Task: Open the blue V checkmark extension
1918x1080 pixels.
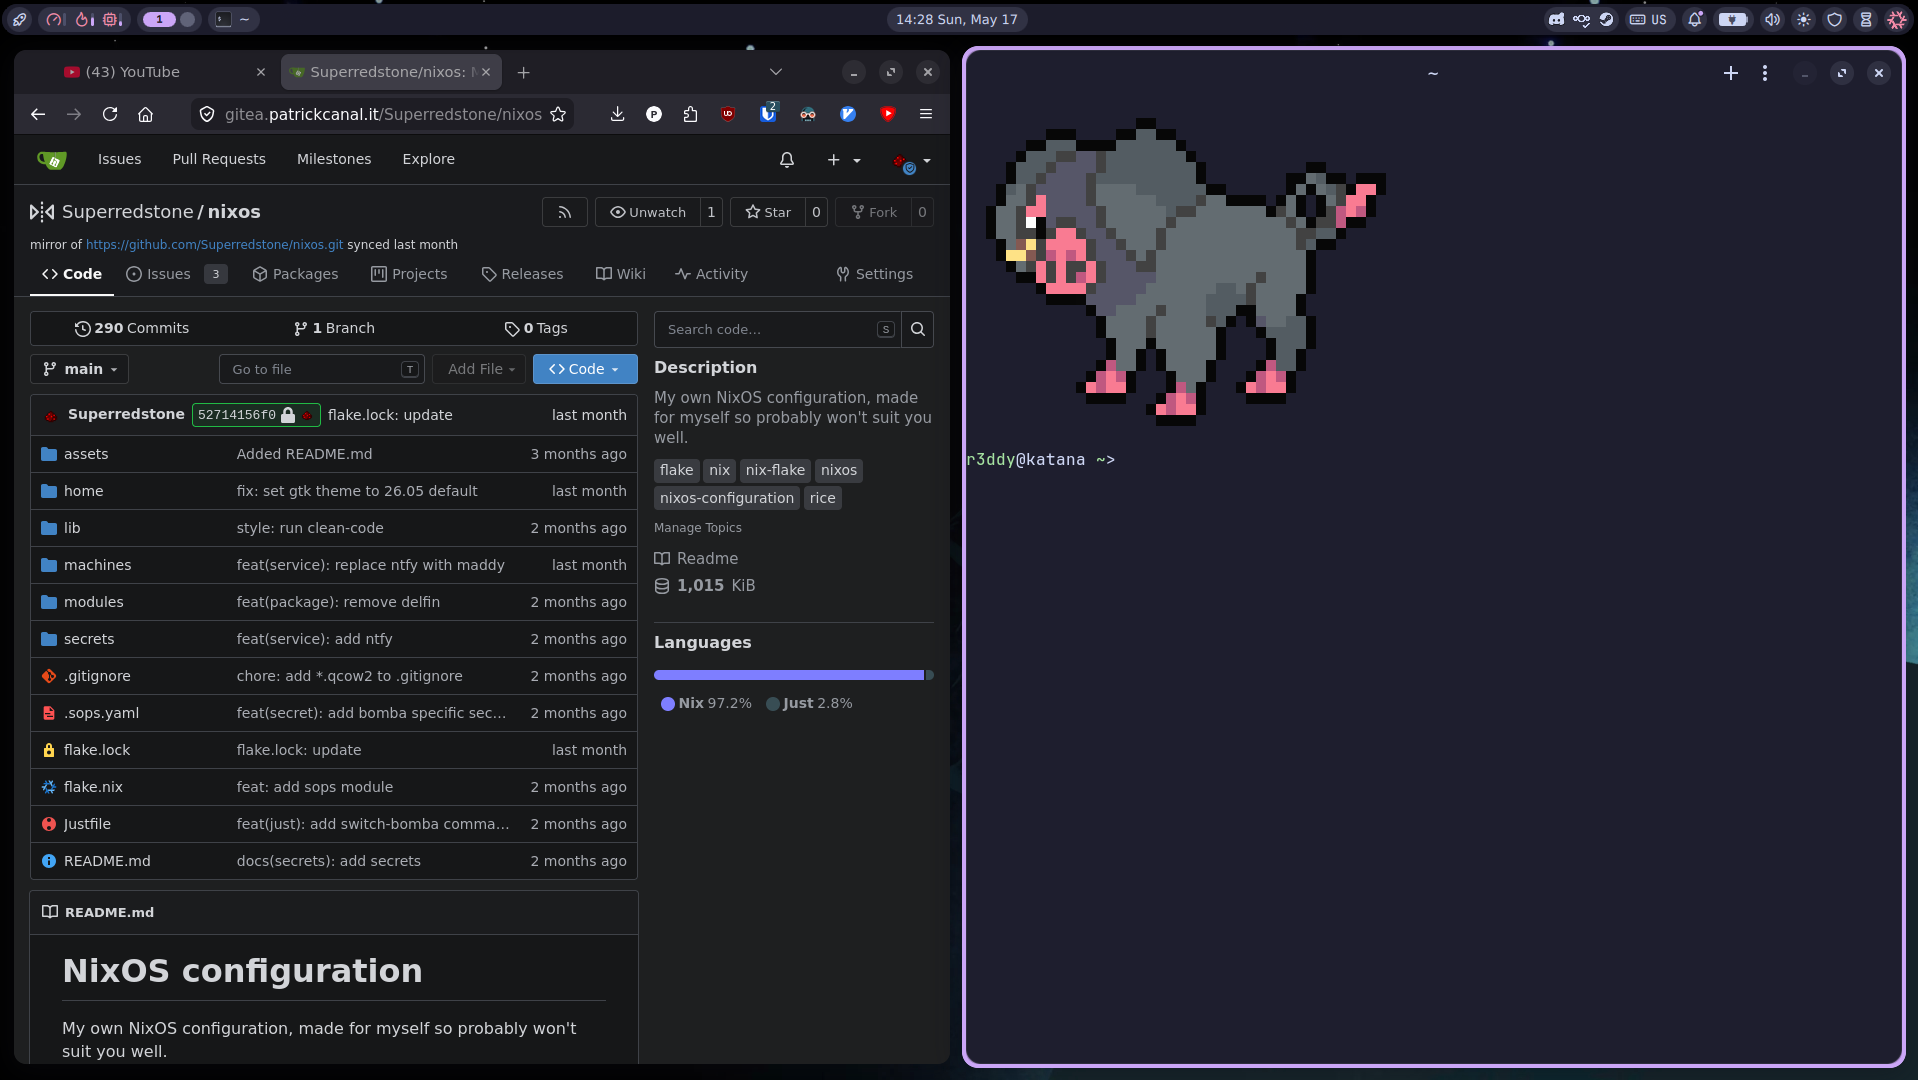Action: [x=848, y=114]
